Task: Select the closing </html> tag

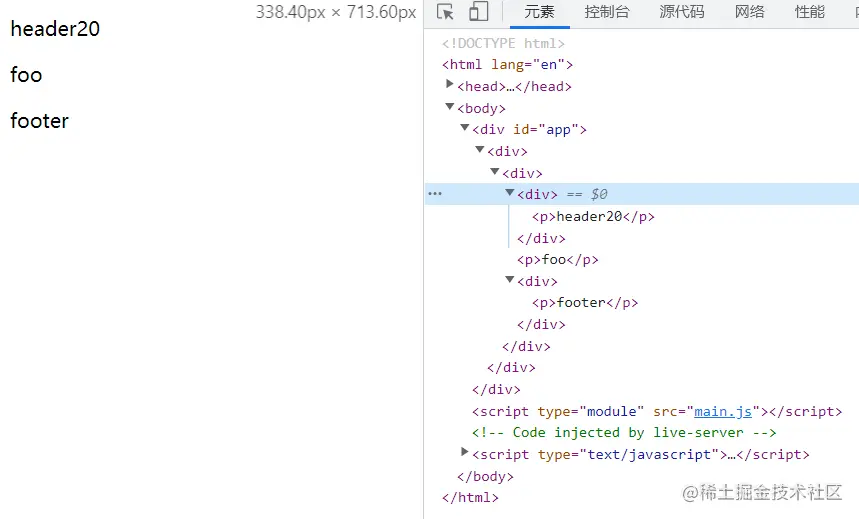Action: pos(470,498)
